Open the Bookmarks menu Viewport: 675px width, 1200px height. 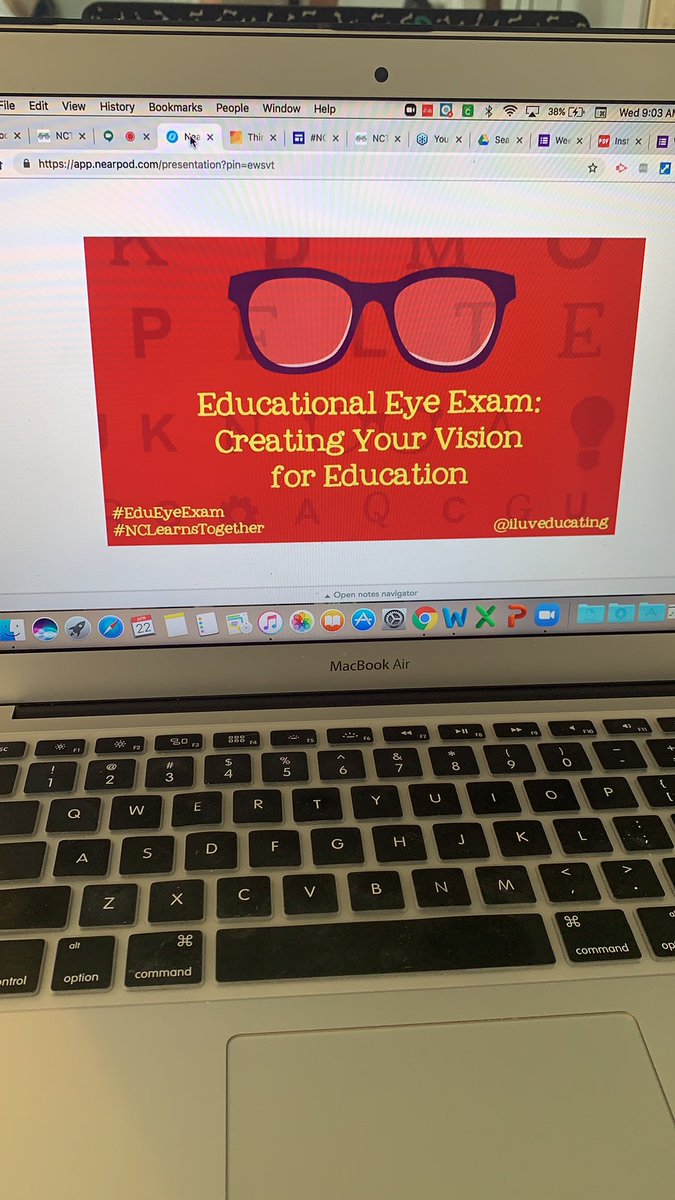175,107
